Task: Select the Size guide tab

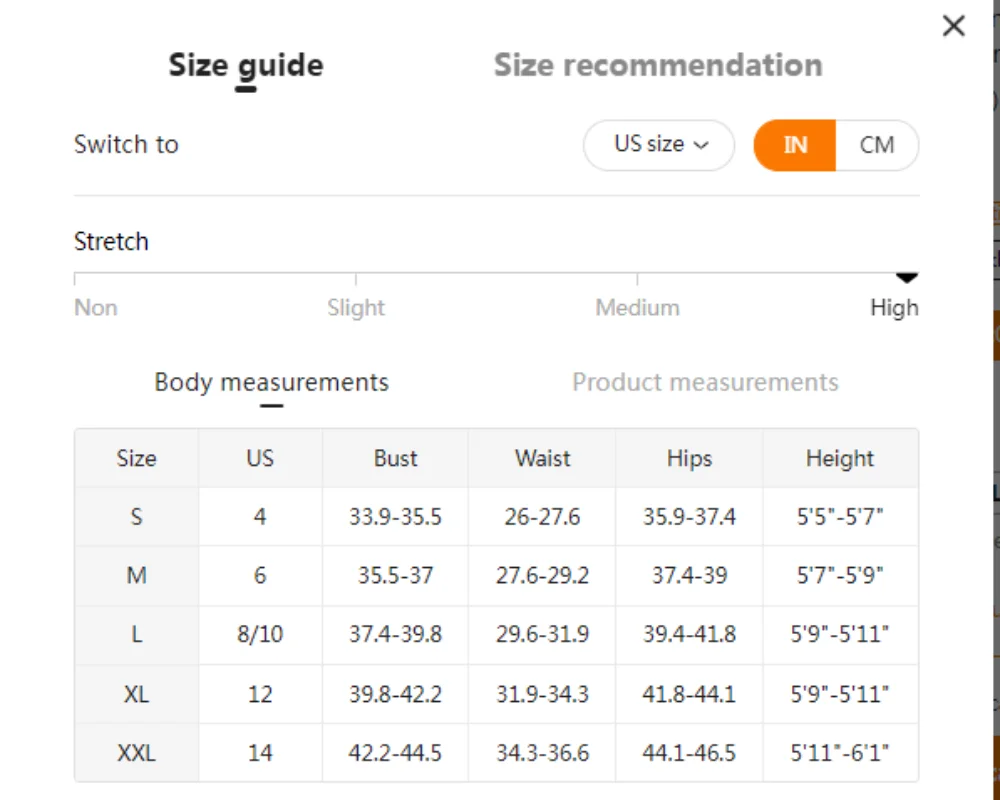Action: (246, 66)
